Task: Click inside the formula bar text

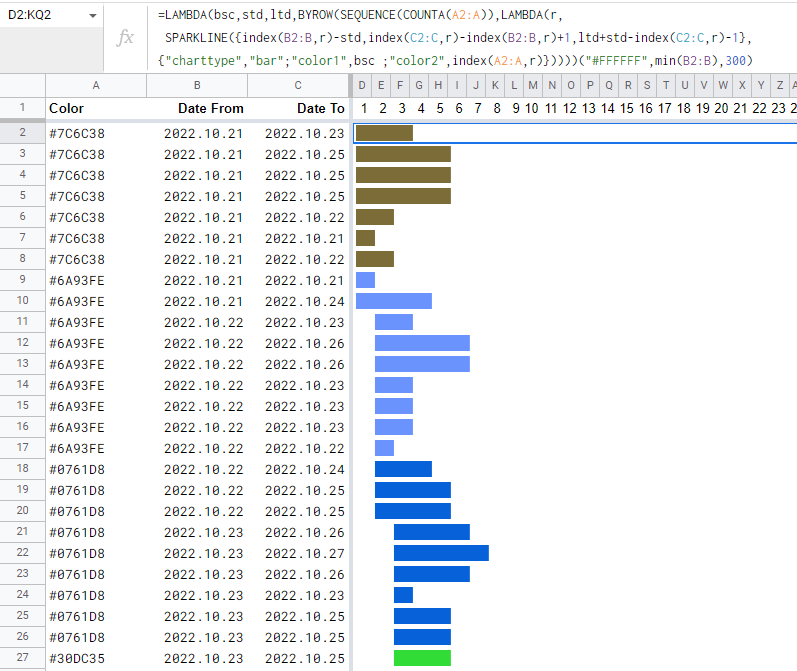Action: pos(455,38)
